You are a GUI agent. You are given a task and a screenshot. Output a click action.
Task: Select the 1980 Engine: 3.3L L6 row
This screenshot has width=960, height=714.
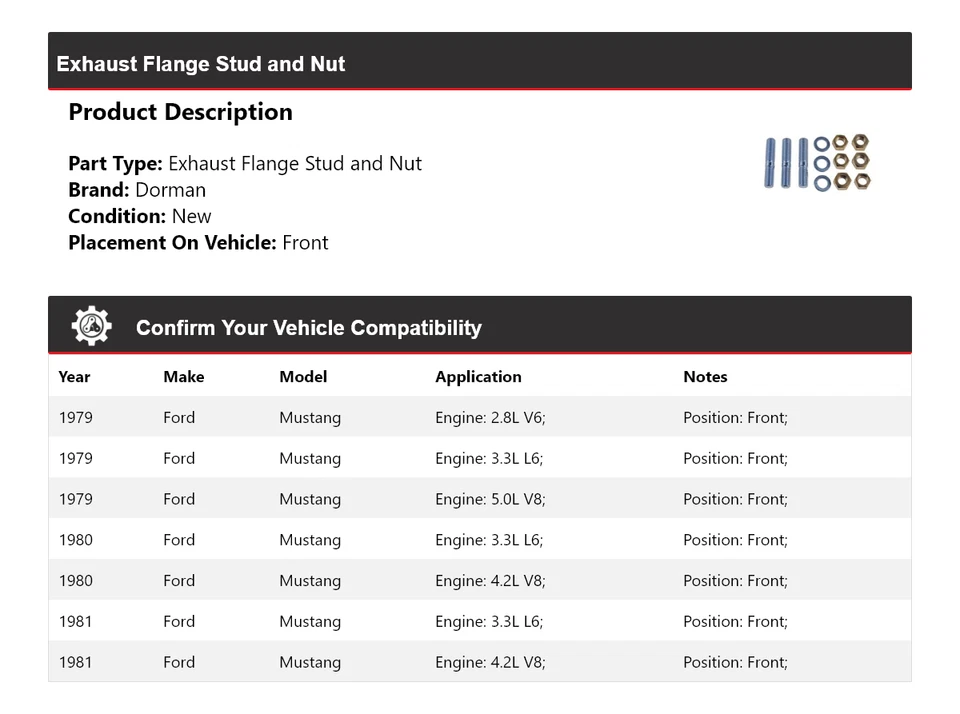click(x=479, y=540)
